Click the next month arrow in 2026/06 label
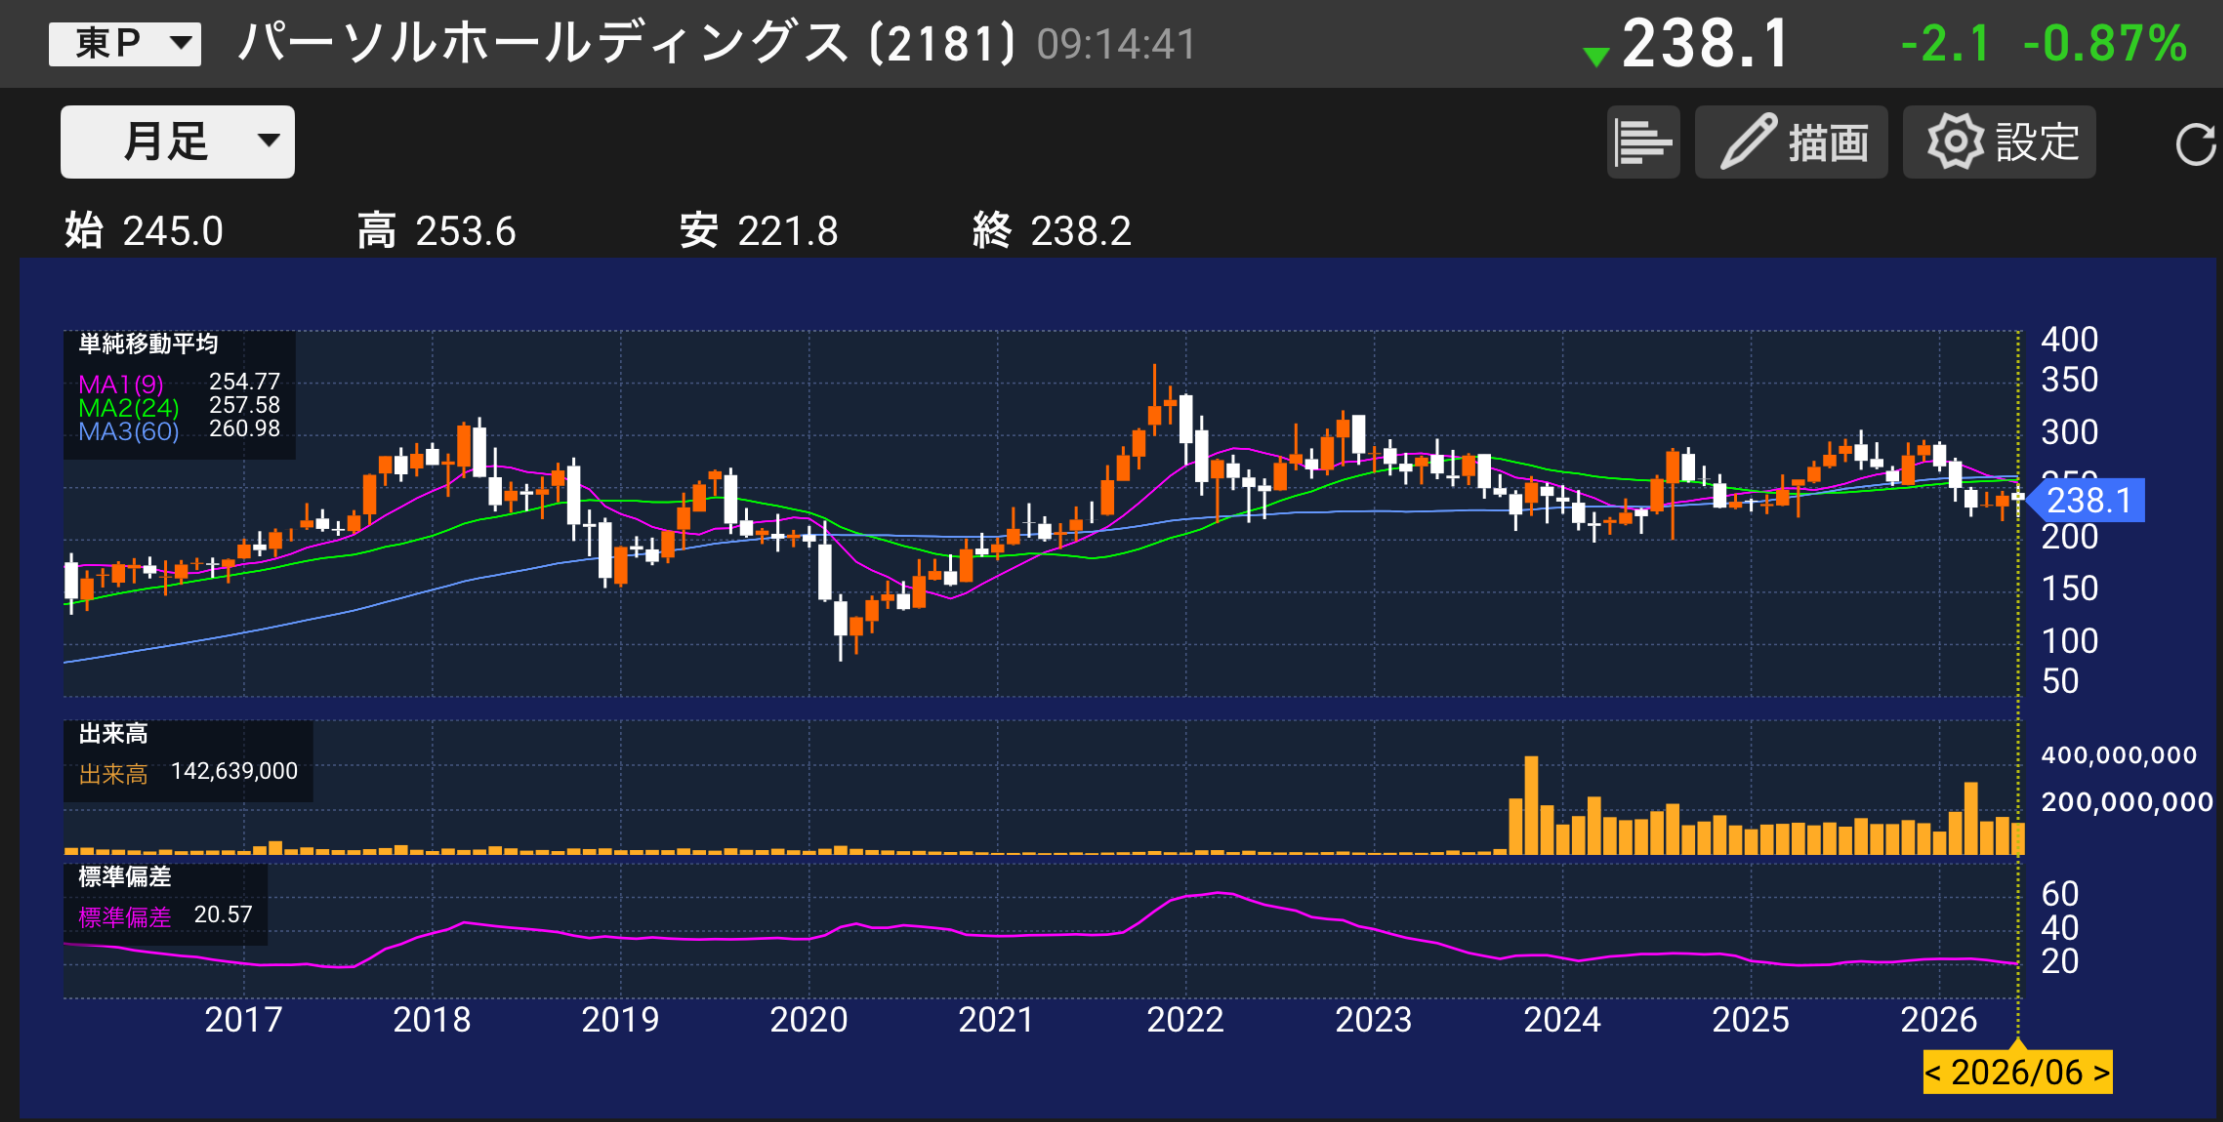 click(2100, 1072)
